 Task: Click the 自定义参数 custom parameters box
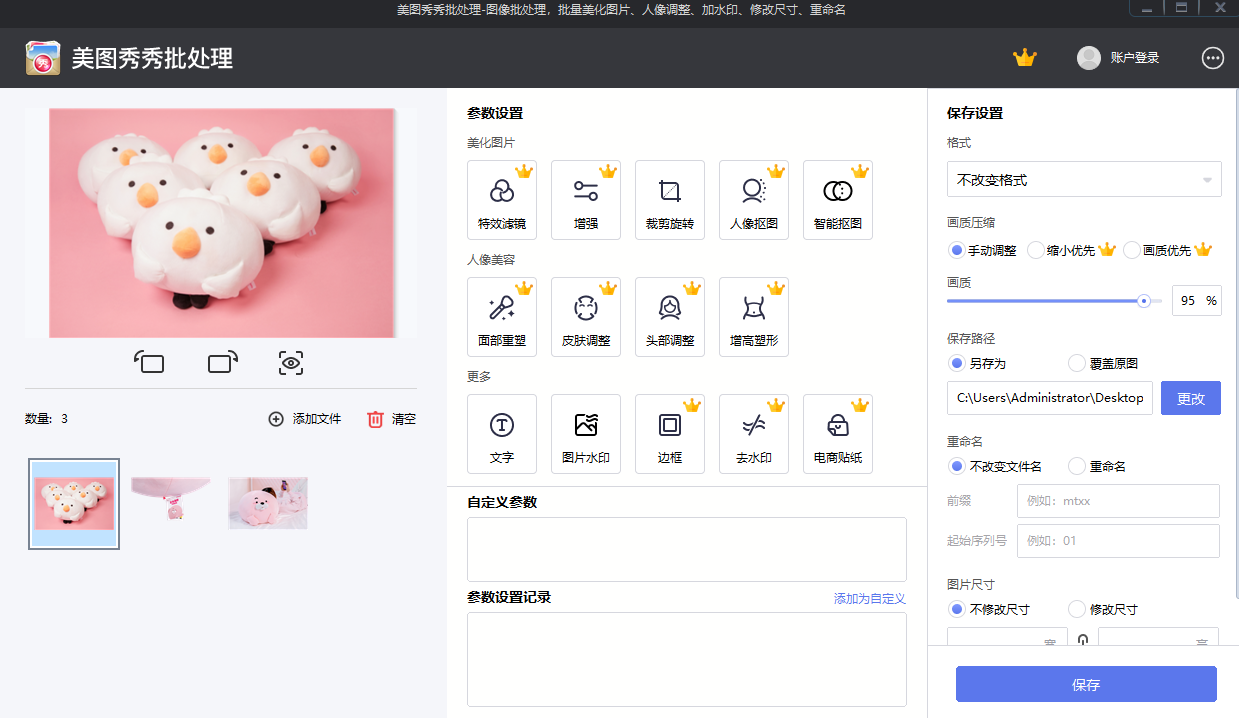pyautogui.click(x=687, y=549)
